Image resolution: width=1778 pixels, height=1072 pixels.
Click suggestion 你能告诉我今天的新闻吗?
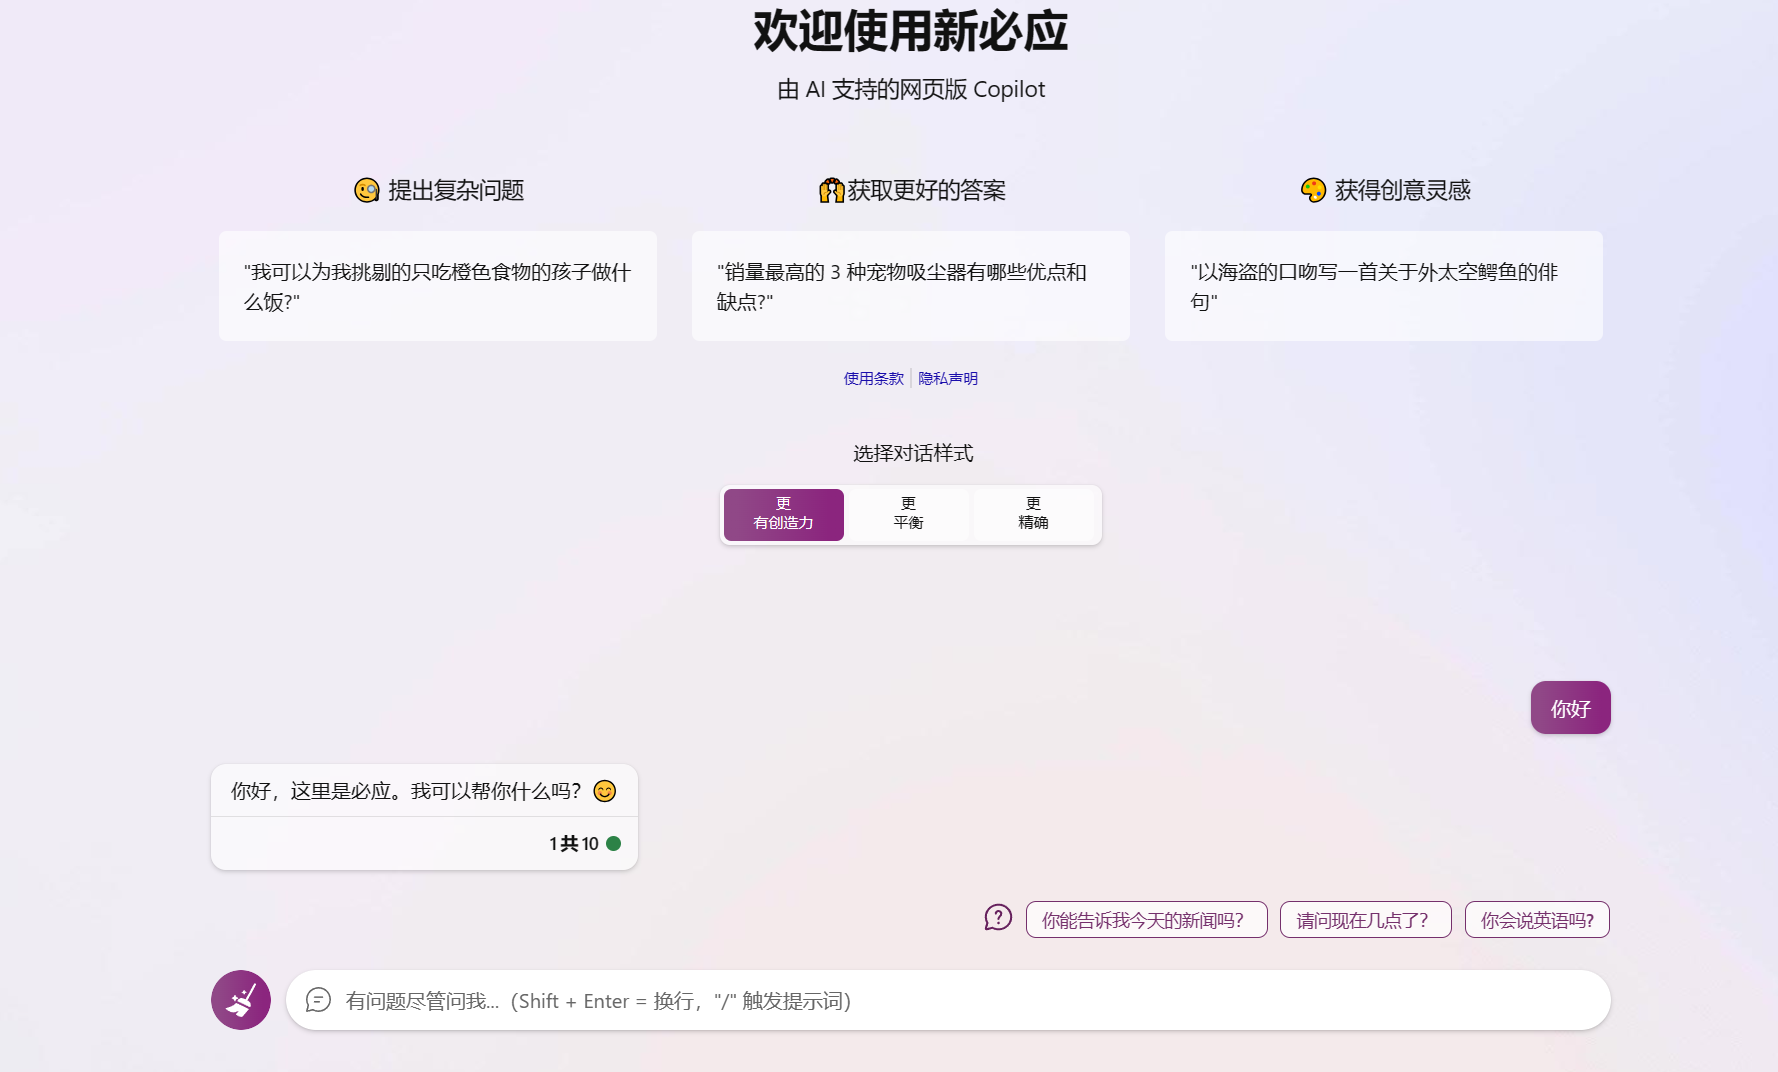[x=1146, y=920]
